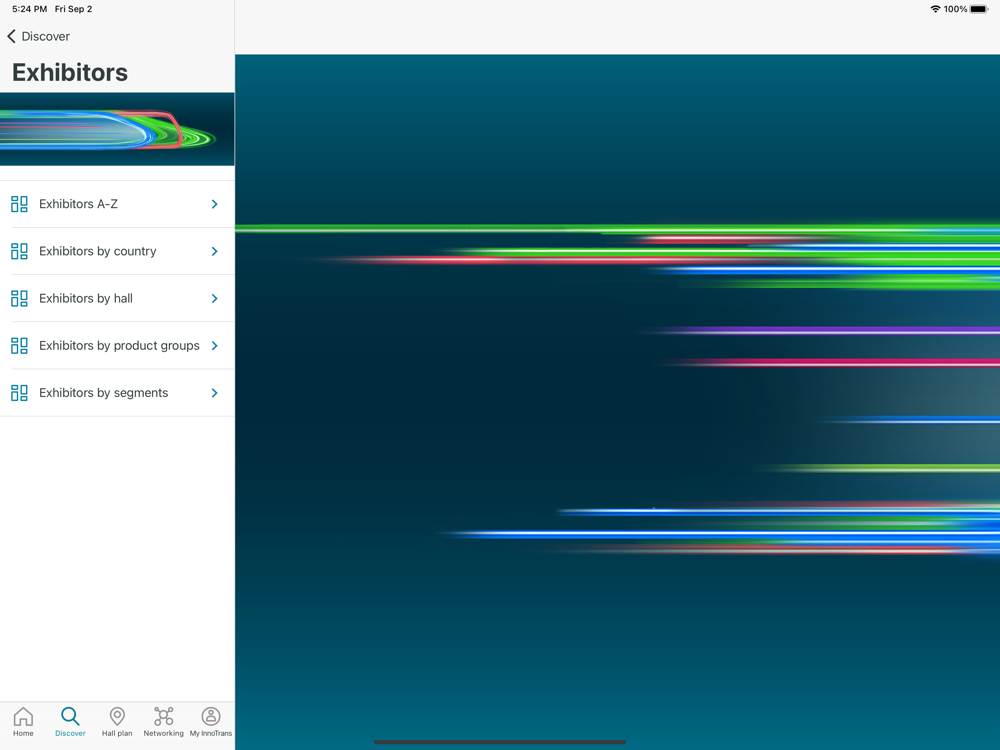Tap the battery status icon

[x=979, y=9]
